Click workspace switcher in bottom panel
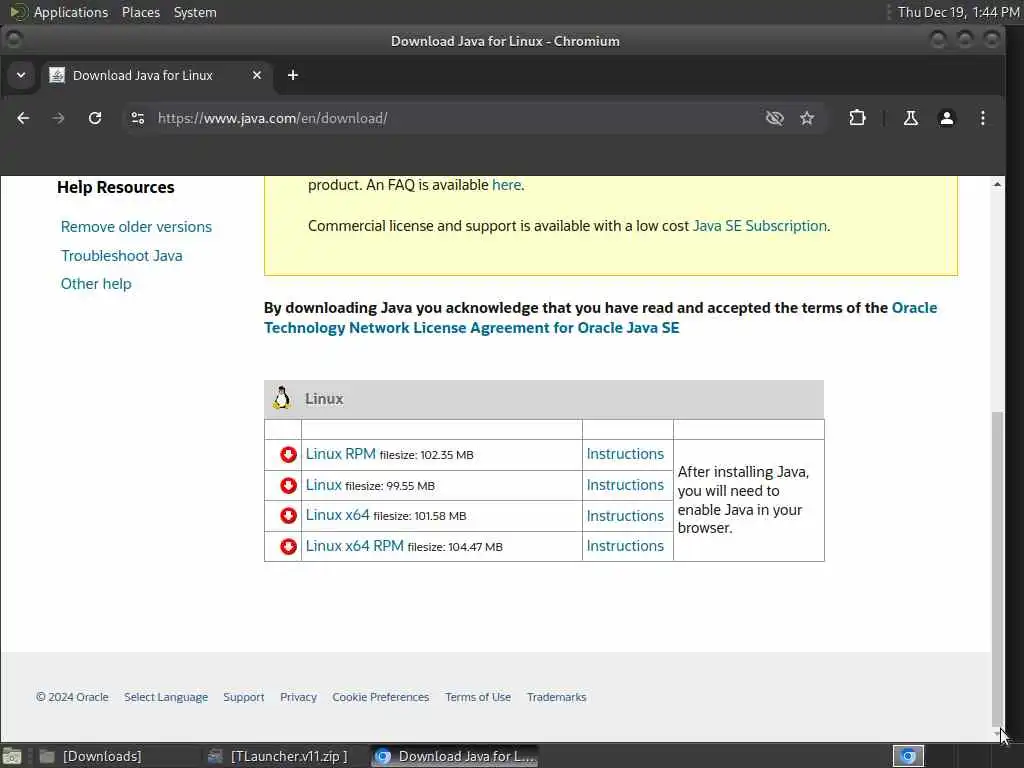The image size is (1024, 768). 908,756
